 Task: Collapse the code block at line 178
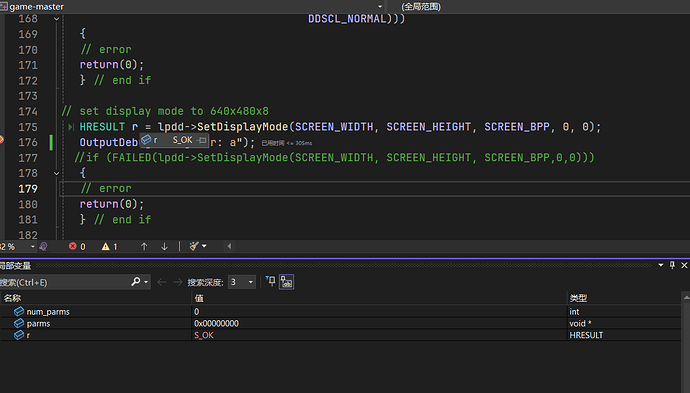[56, 173]
